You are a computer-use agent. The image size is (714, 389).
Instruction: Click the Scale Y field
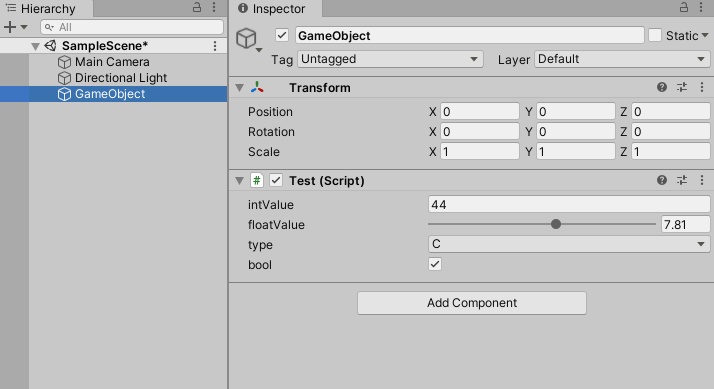(x=576, y=152)
